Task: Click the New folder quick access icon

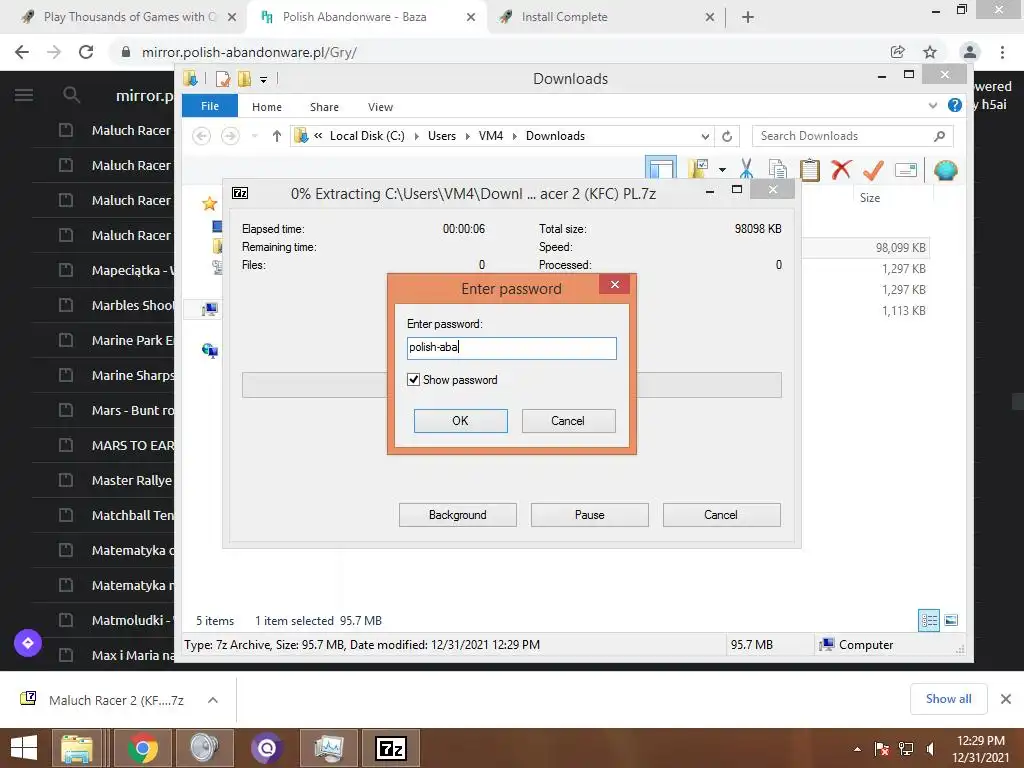Action: point(244,79)
